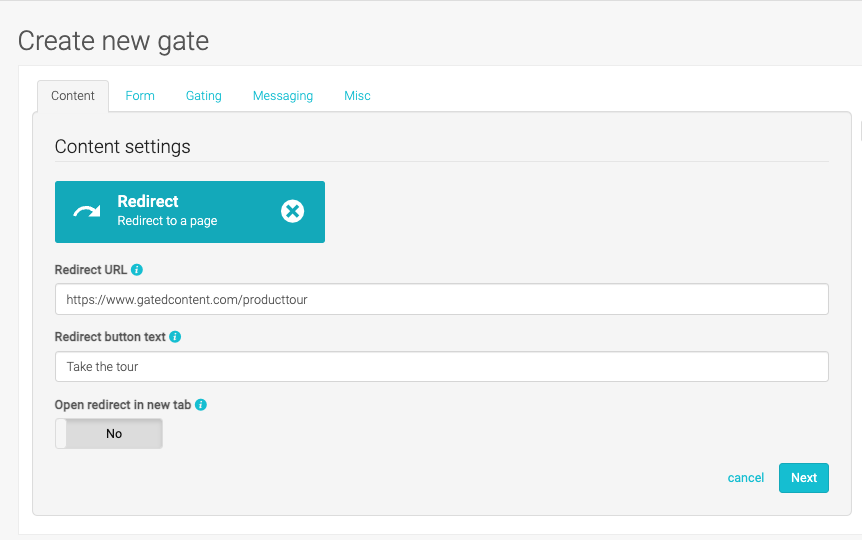Click the Redirect button text label
This screenshot has height=540, width=862.
[x=110, y=337]
